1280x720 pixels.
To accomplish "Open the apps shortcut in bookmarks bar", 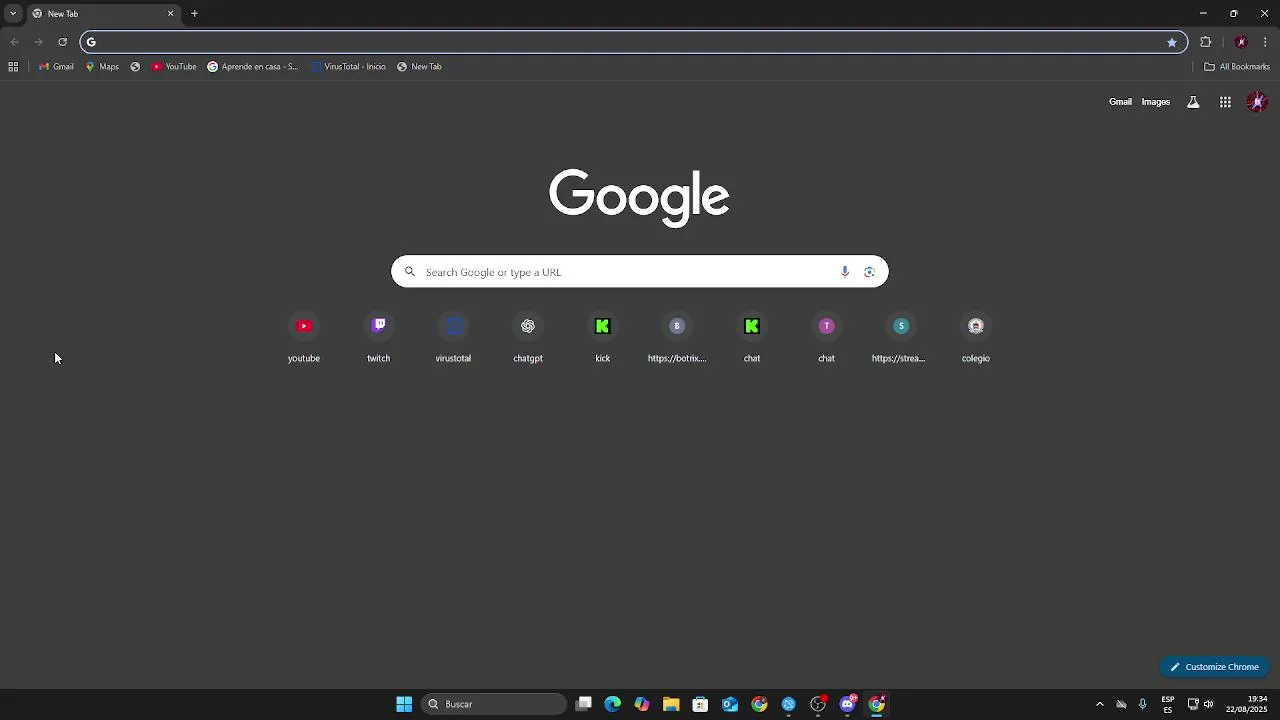I will point(13,67).
